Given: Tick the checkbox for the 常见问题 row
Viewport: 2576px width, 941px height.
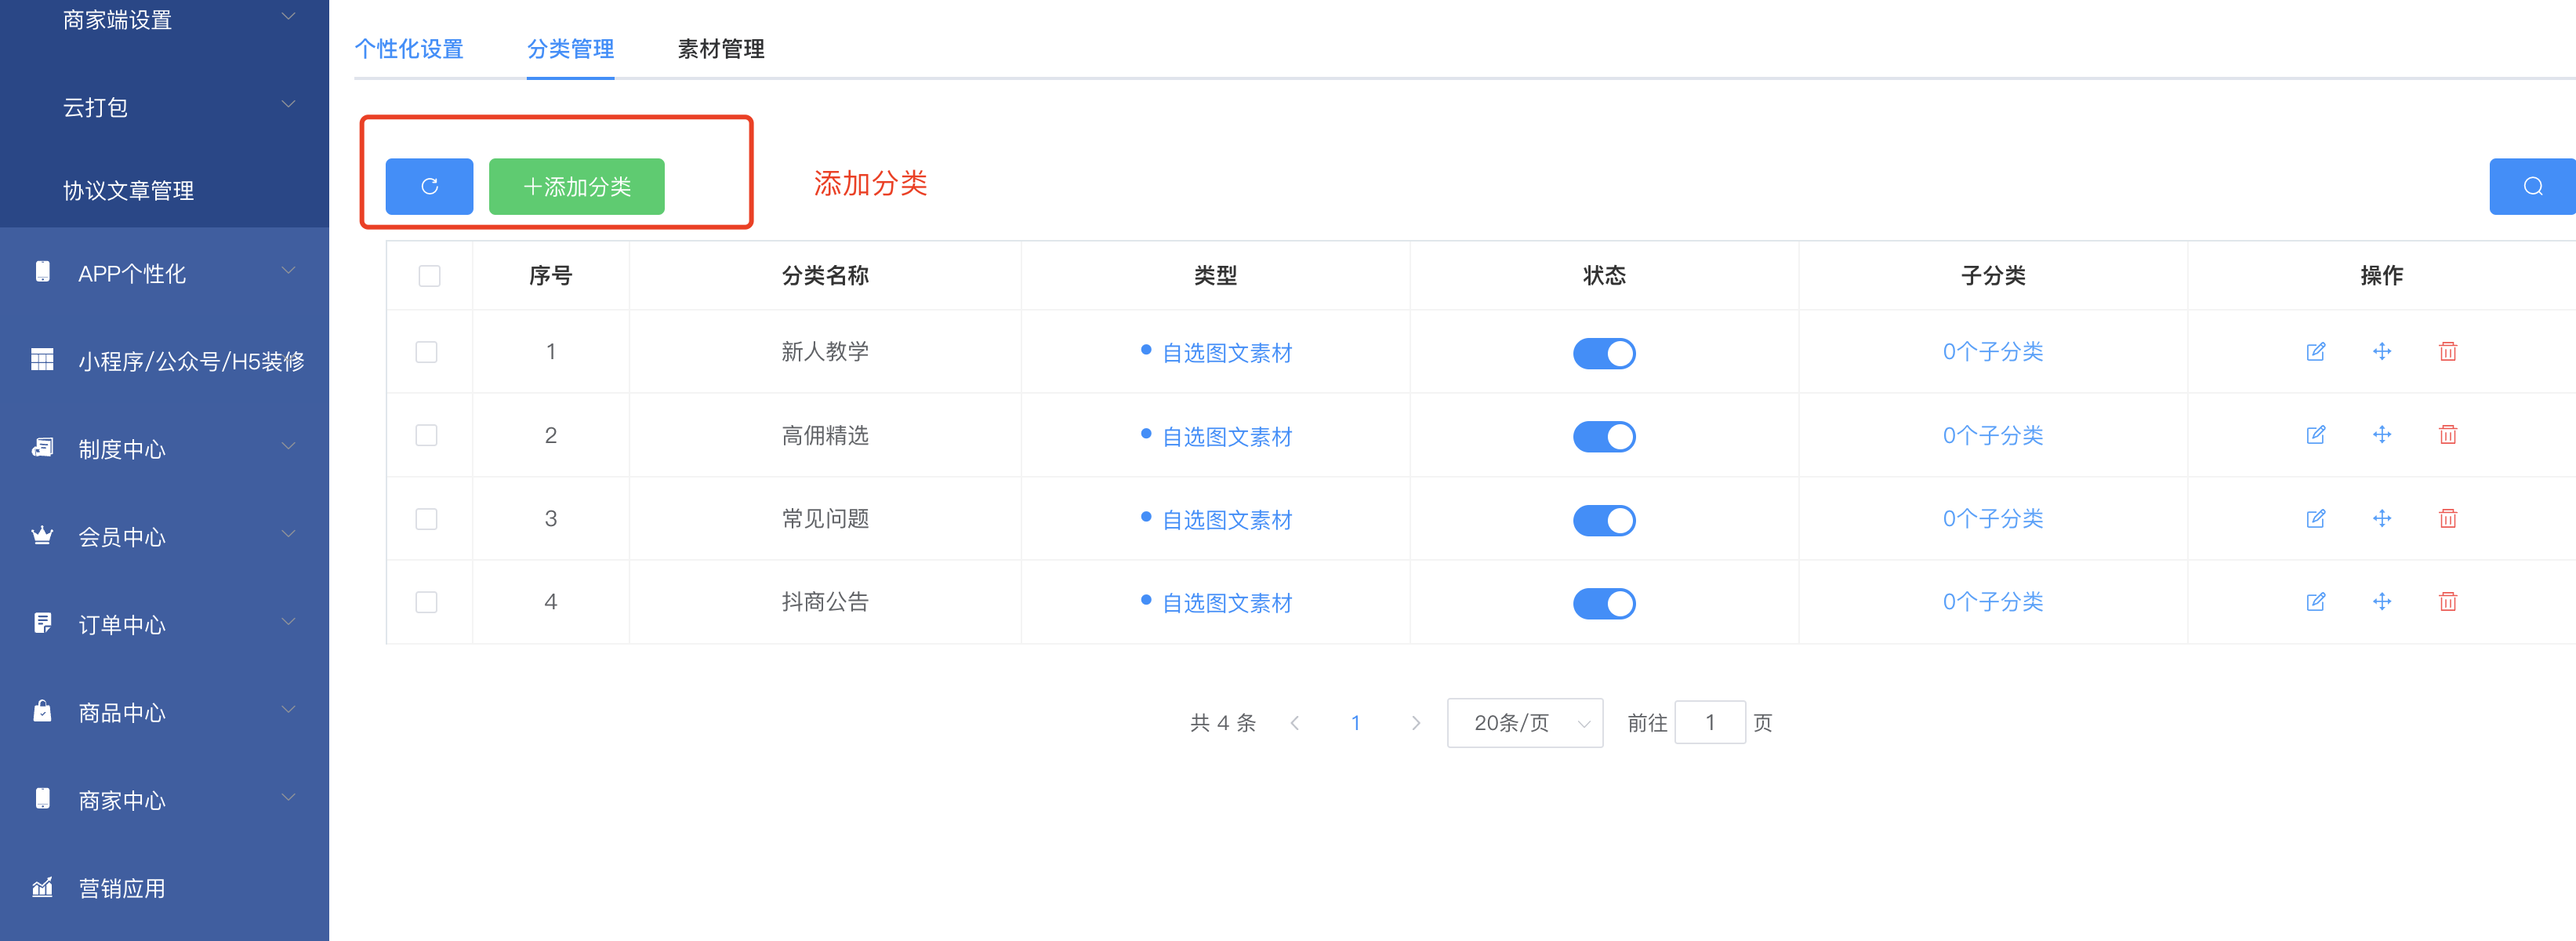Looking at the screenshot, I should pos(426,519).
